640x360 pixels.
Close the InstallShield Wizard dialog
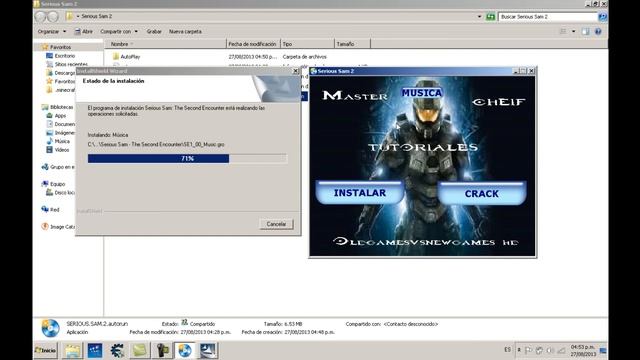(296, 71)
